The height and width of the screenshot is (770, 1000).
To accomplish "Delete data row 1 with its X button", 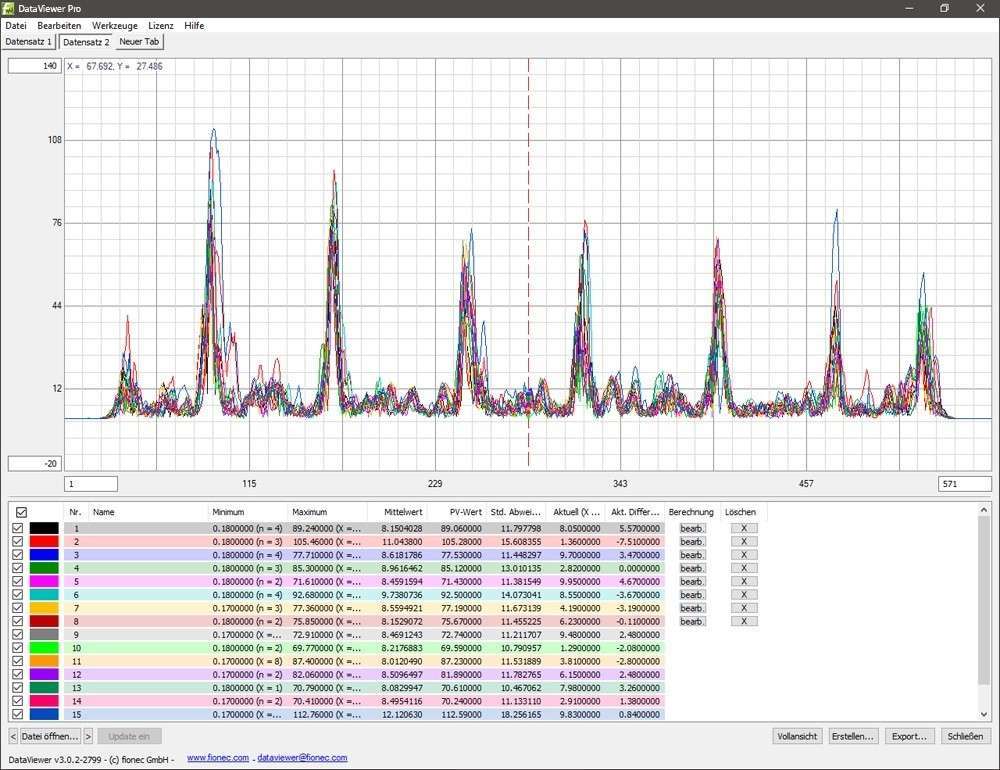I will click(744, 528).
